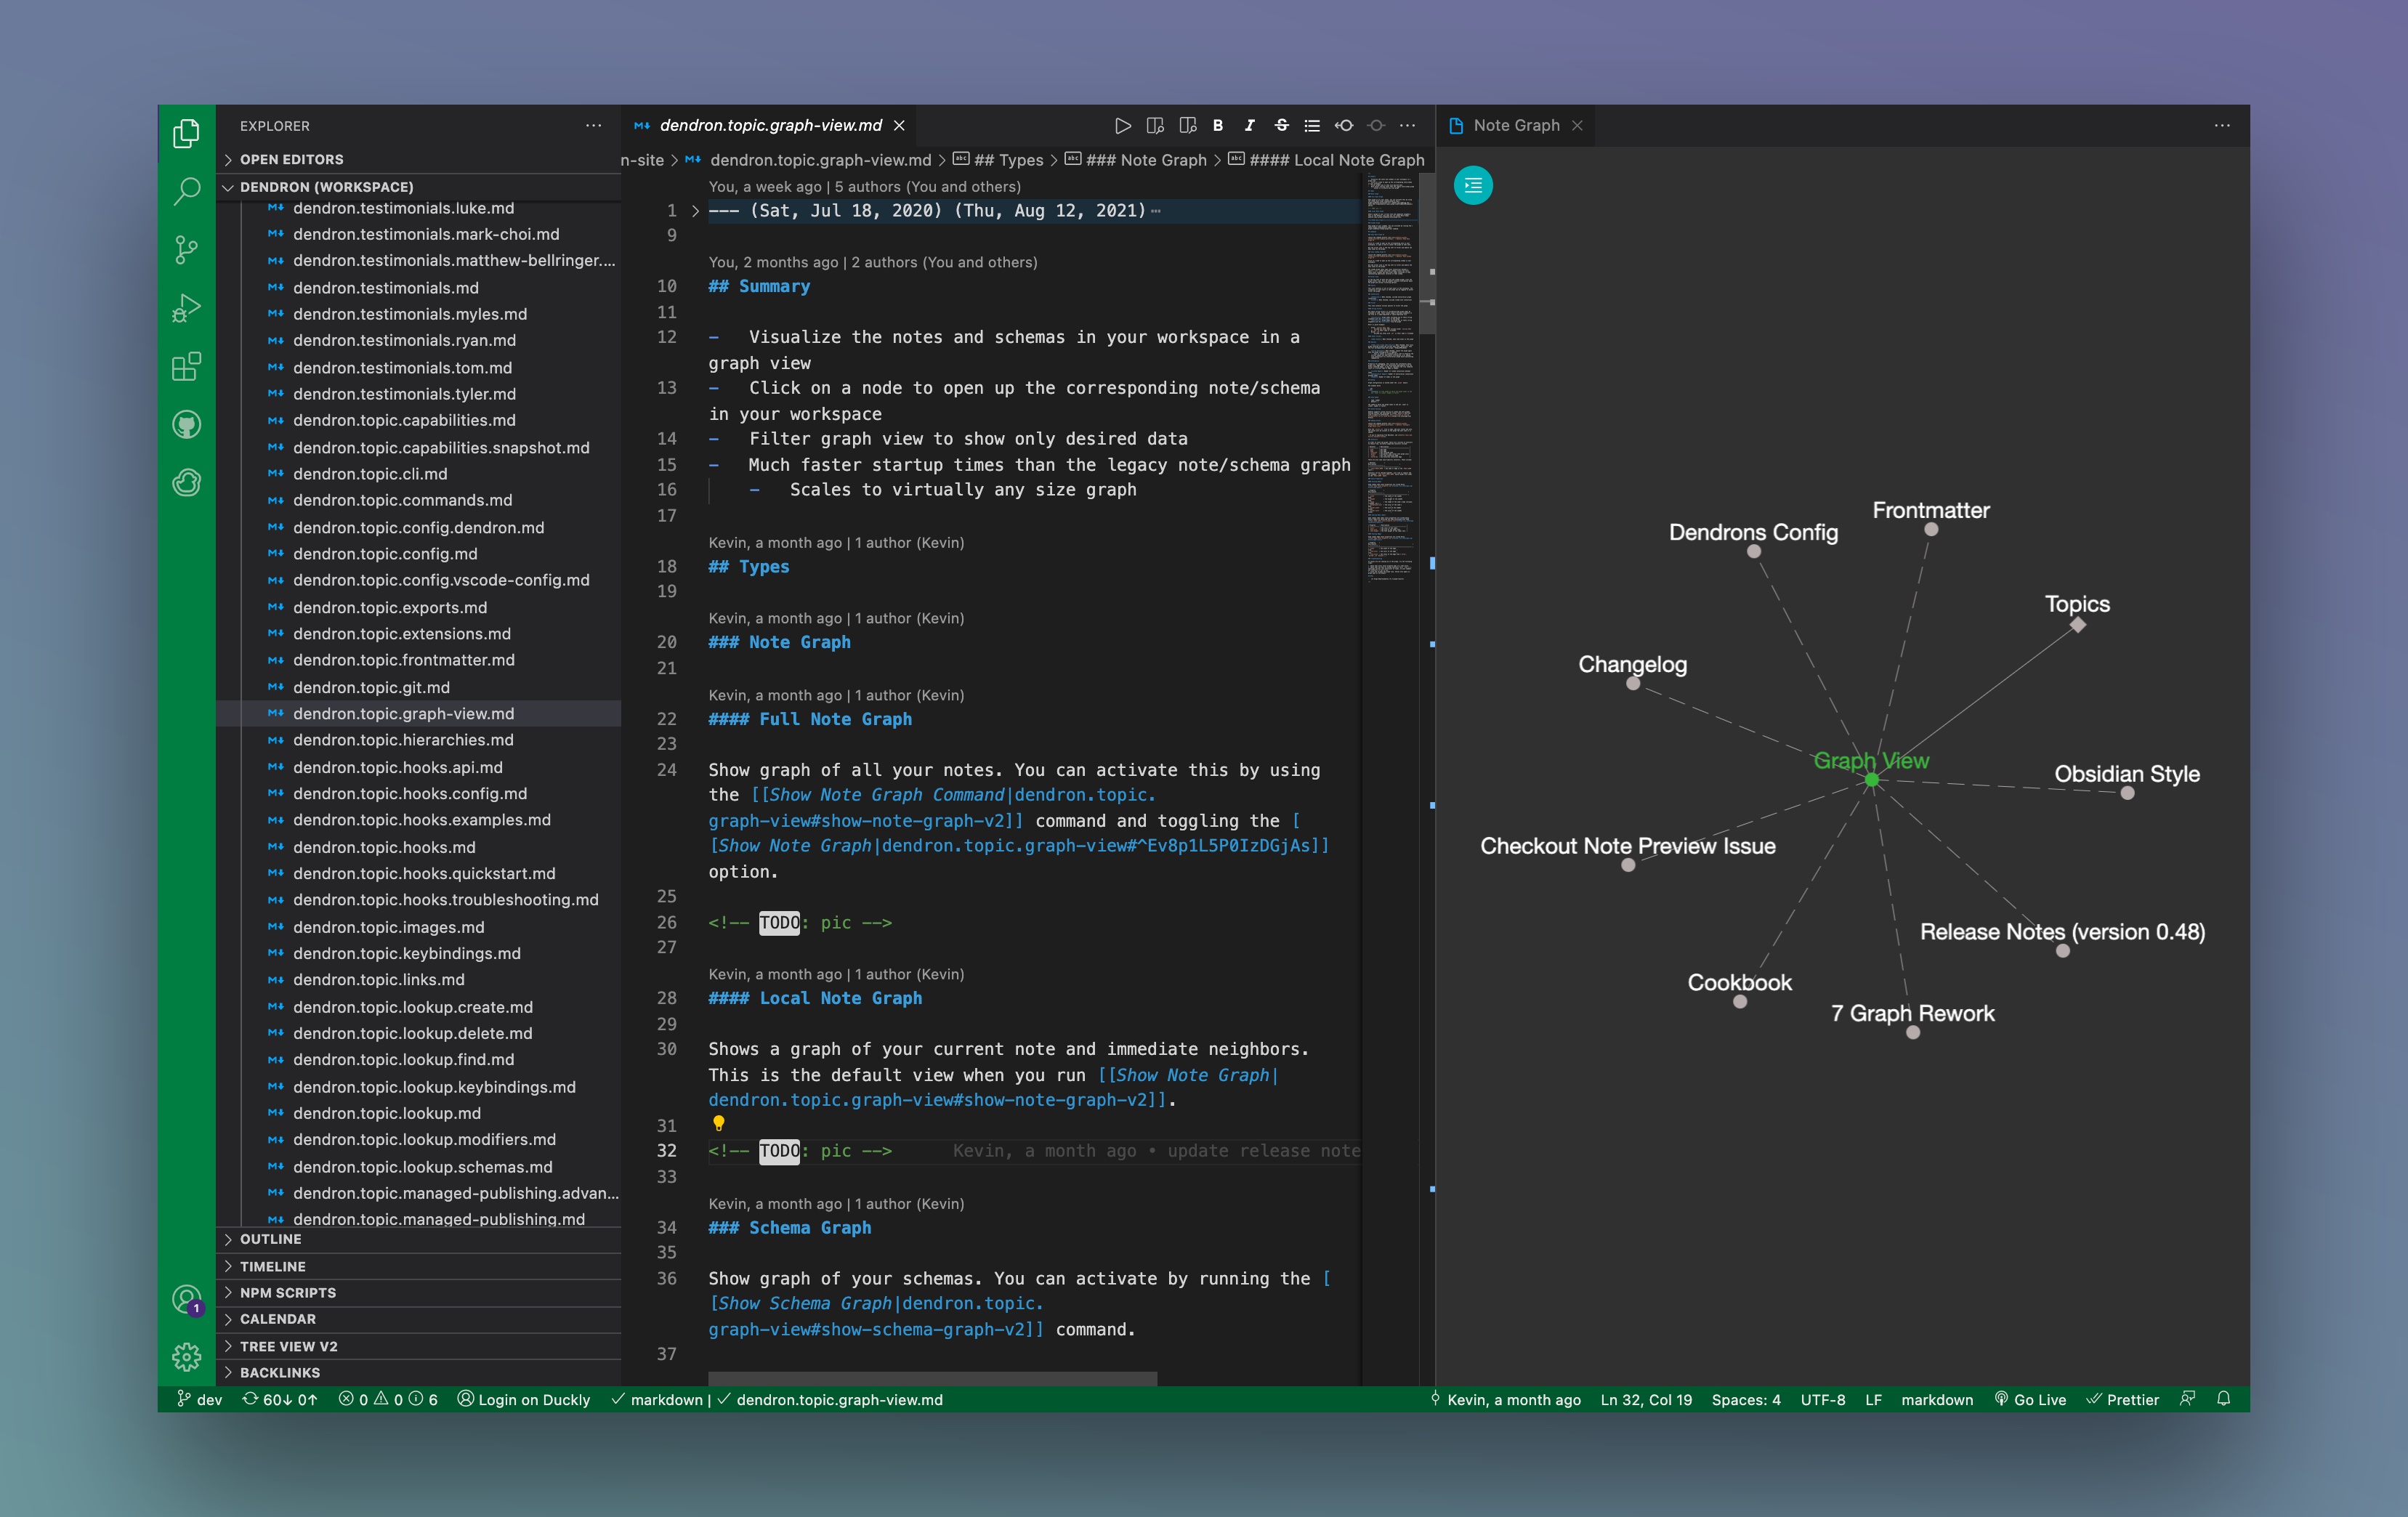
Task: Select dendron.topic.frontmatter.md in file explorer
Action: 405,659
